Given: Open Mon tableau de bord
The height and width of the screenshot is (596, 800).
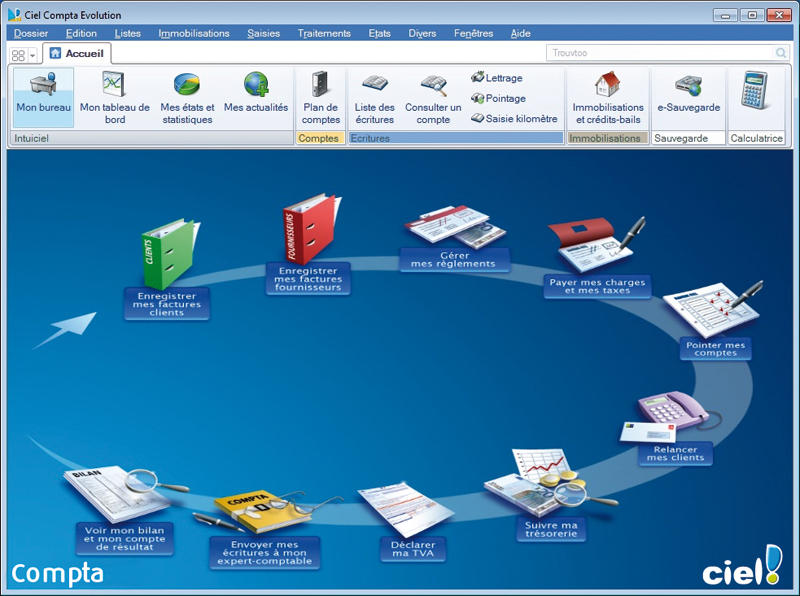Looking at the screenshot, I should click(x=114, y=97).
